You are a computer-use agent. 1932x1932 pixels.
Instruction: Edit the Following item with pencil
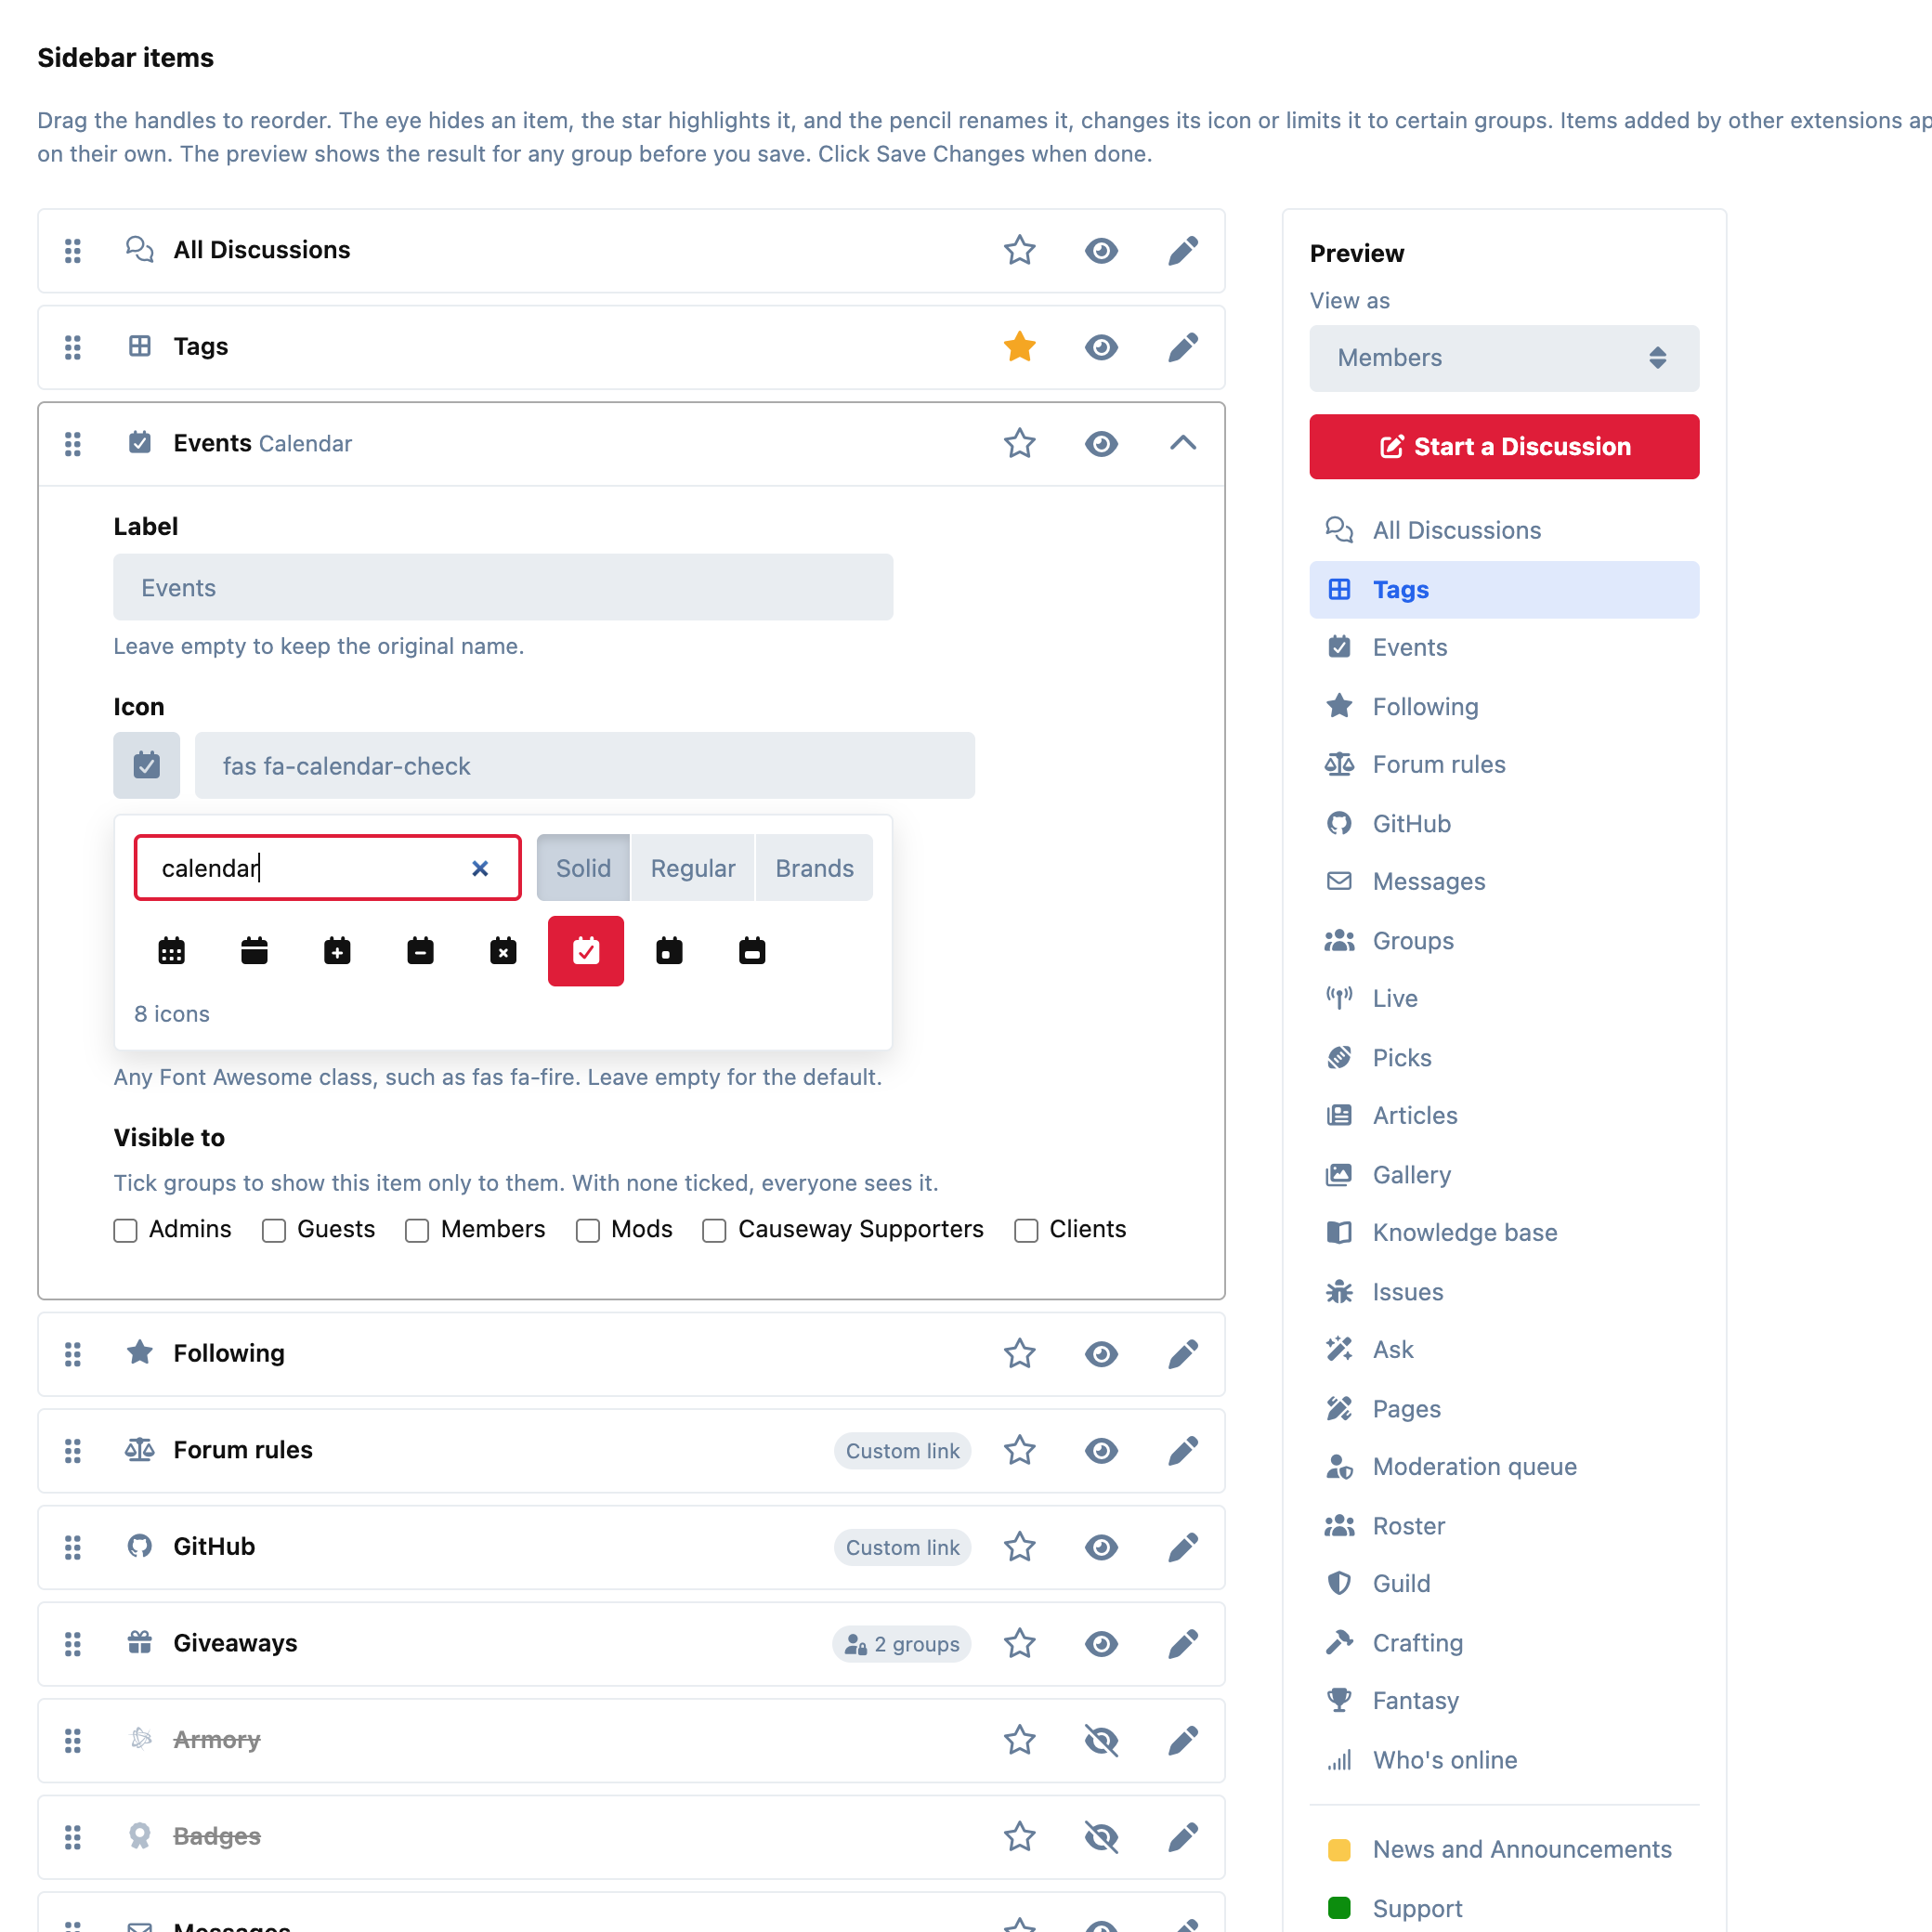[x=1183, y=1354]
